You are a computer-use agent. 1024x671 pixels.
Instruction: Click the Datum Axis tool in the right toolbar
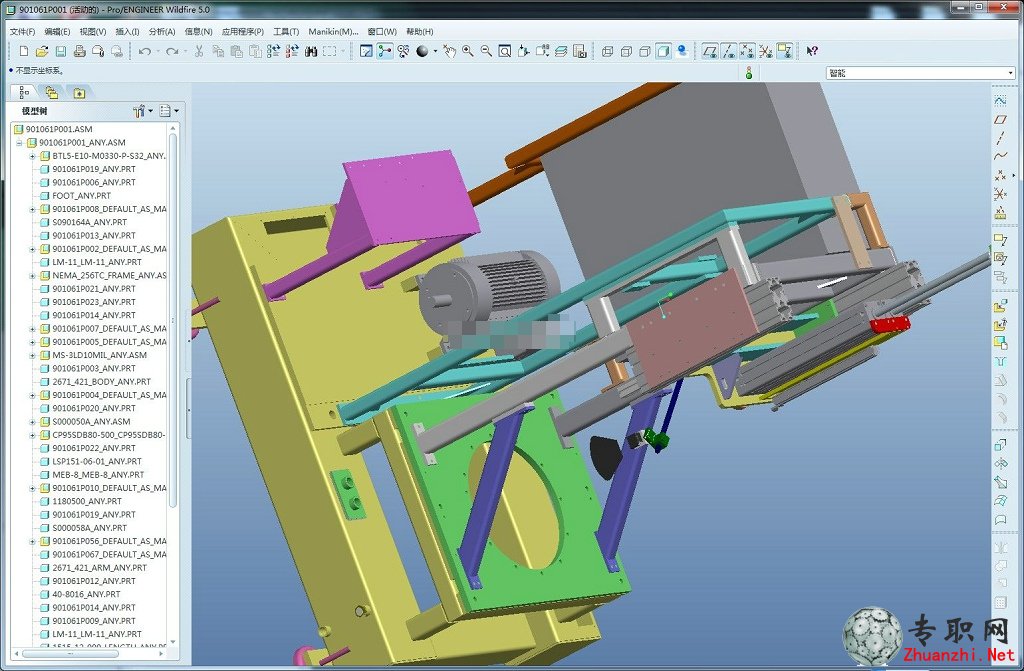coord(1000,138)
